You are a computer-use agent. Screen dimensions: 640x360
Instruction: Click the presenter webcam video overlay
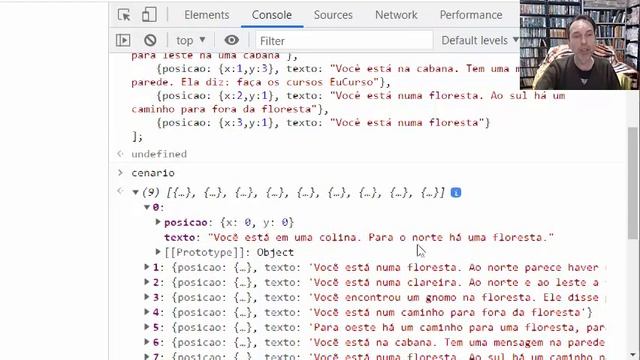(580, 44)
